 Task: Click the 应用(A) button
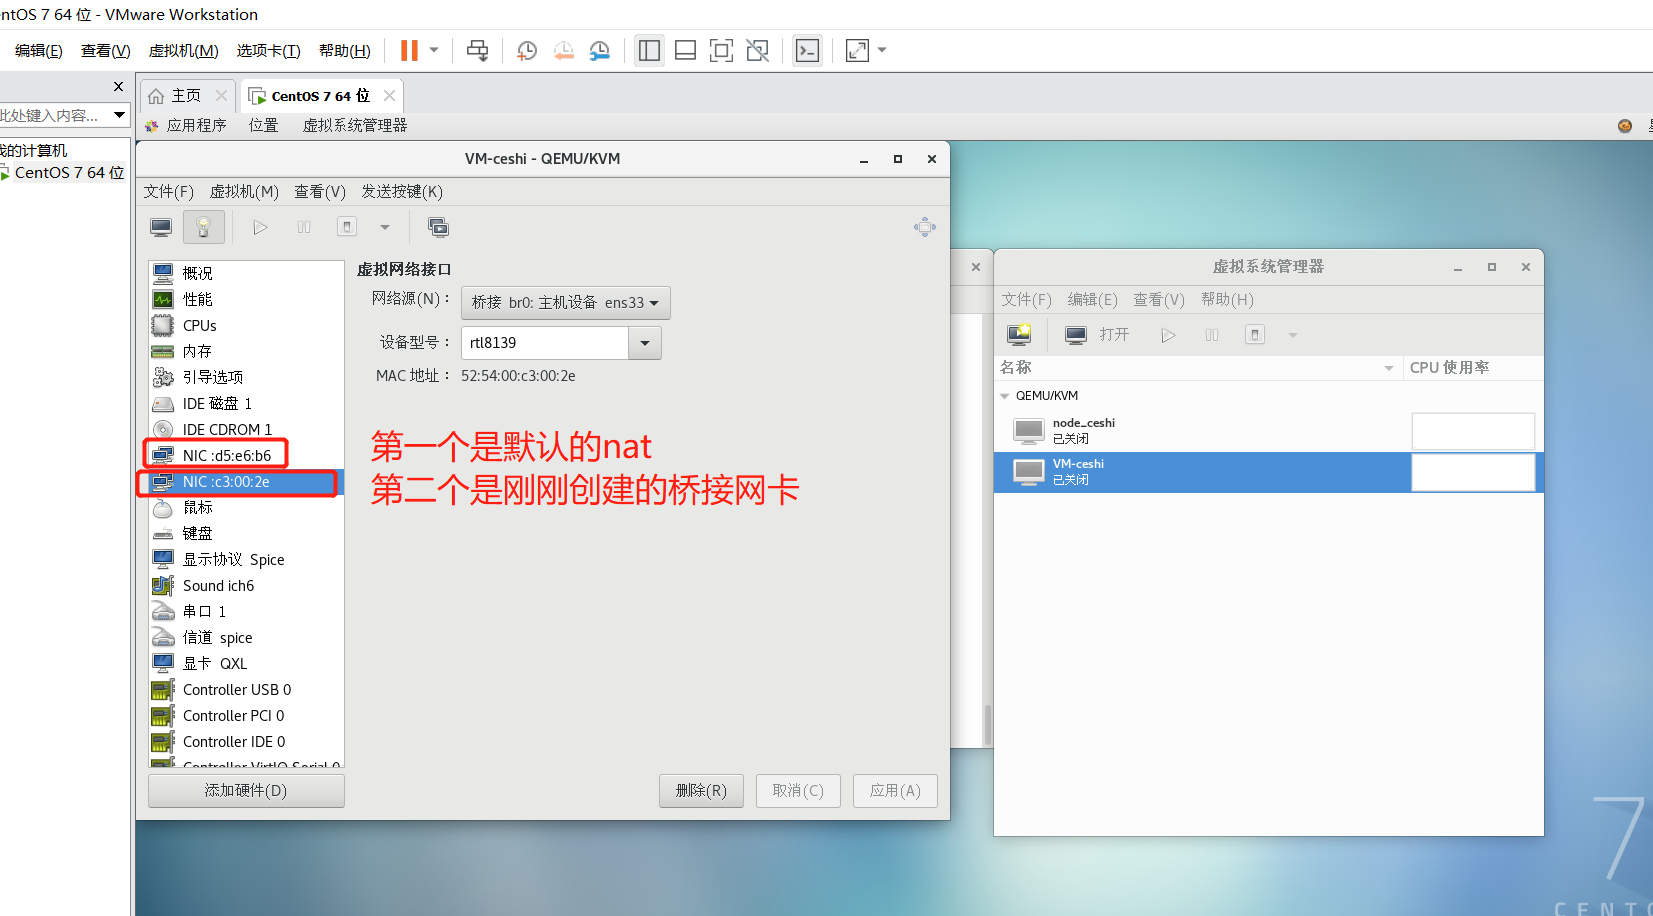[895, 790]
